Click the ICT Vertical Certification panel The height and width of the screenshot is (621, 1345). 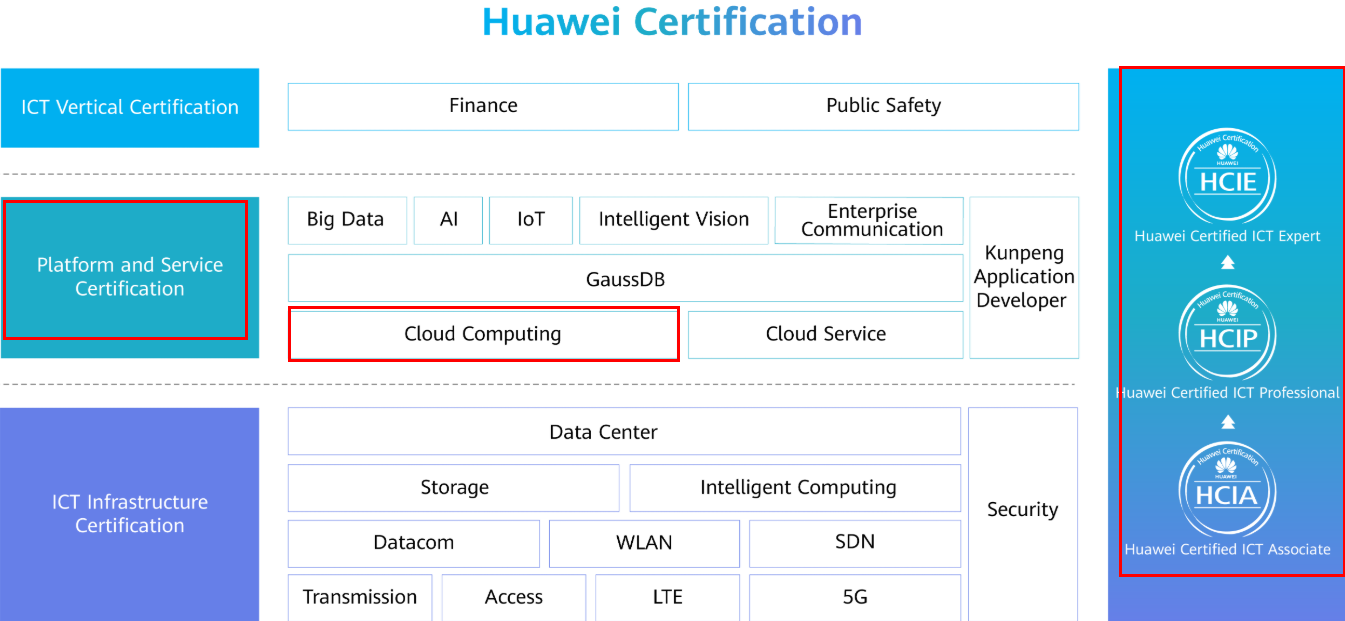pos(129,107)
